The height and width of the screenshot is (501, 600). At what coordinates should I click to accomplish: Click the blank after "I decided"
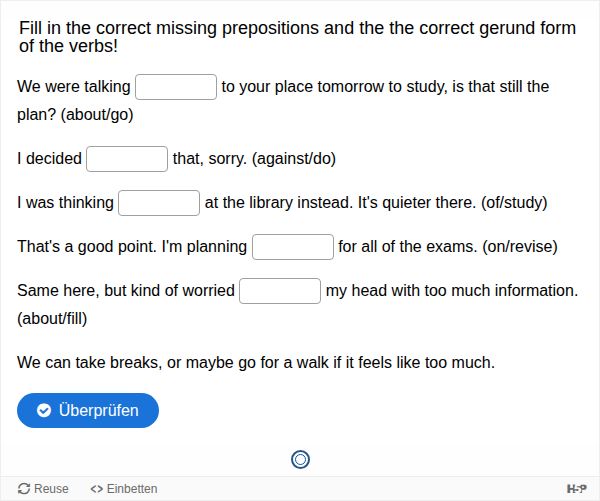click(127, 159)
